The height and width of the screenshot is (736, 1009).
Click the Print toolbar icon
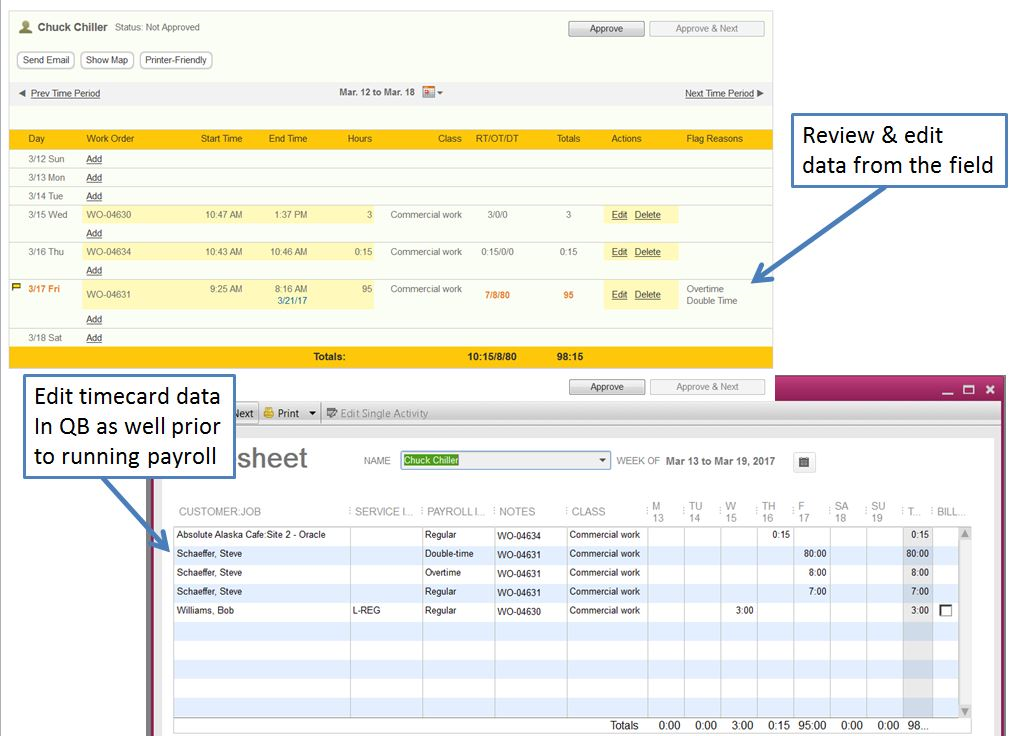point(269,413)
